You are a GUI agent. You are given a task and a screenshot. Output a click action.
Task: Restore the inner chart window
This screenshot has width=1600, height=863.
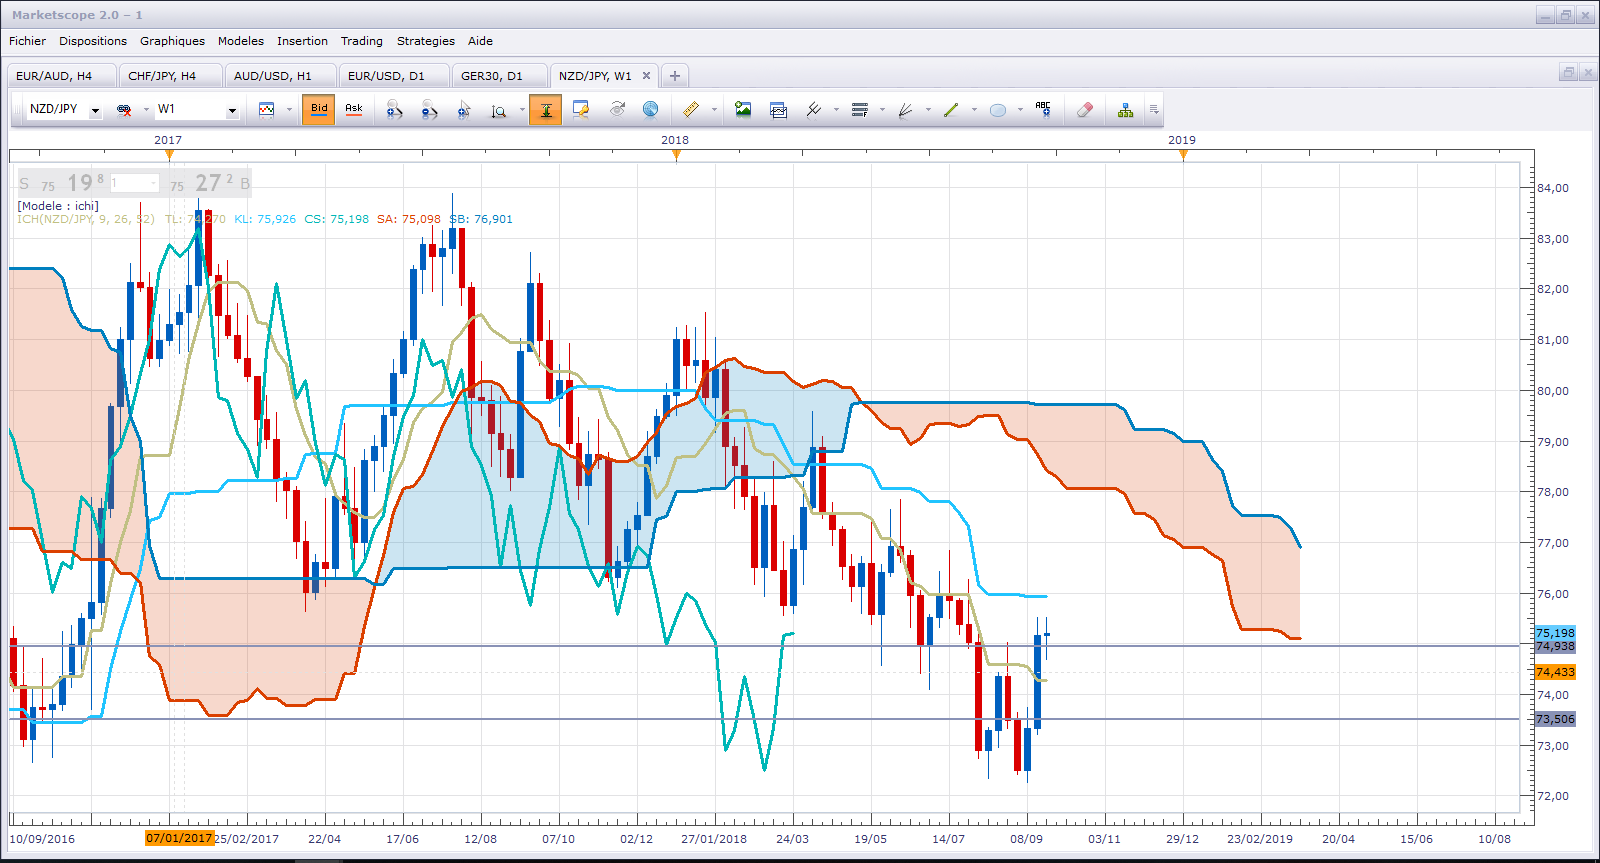pyautogui.click(x=1568, y=72)
